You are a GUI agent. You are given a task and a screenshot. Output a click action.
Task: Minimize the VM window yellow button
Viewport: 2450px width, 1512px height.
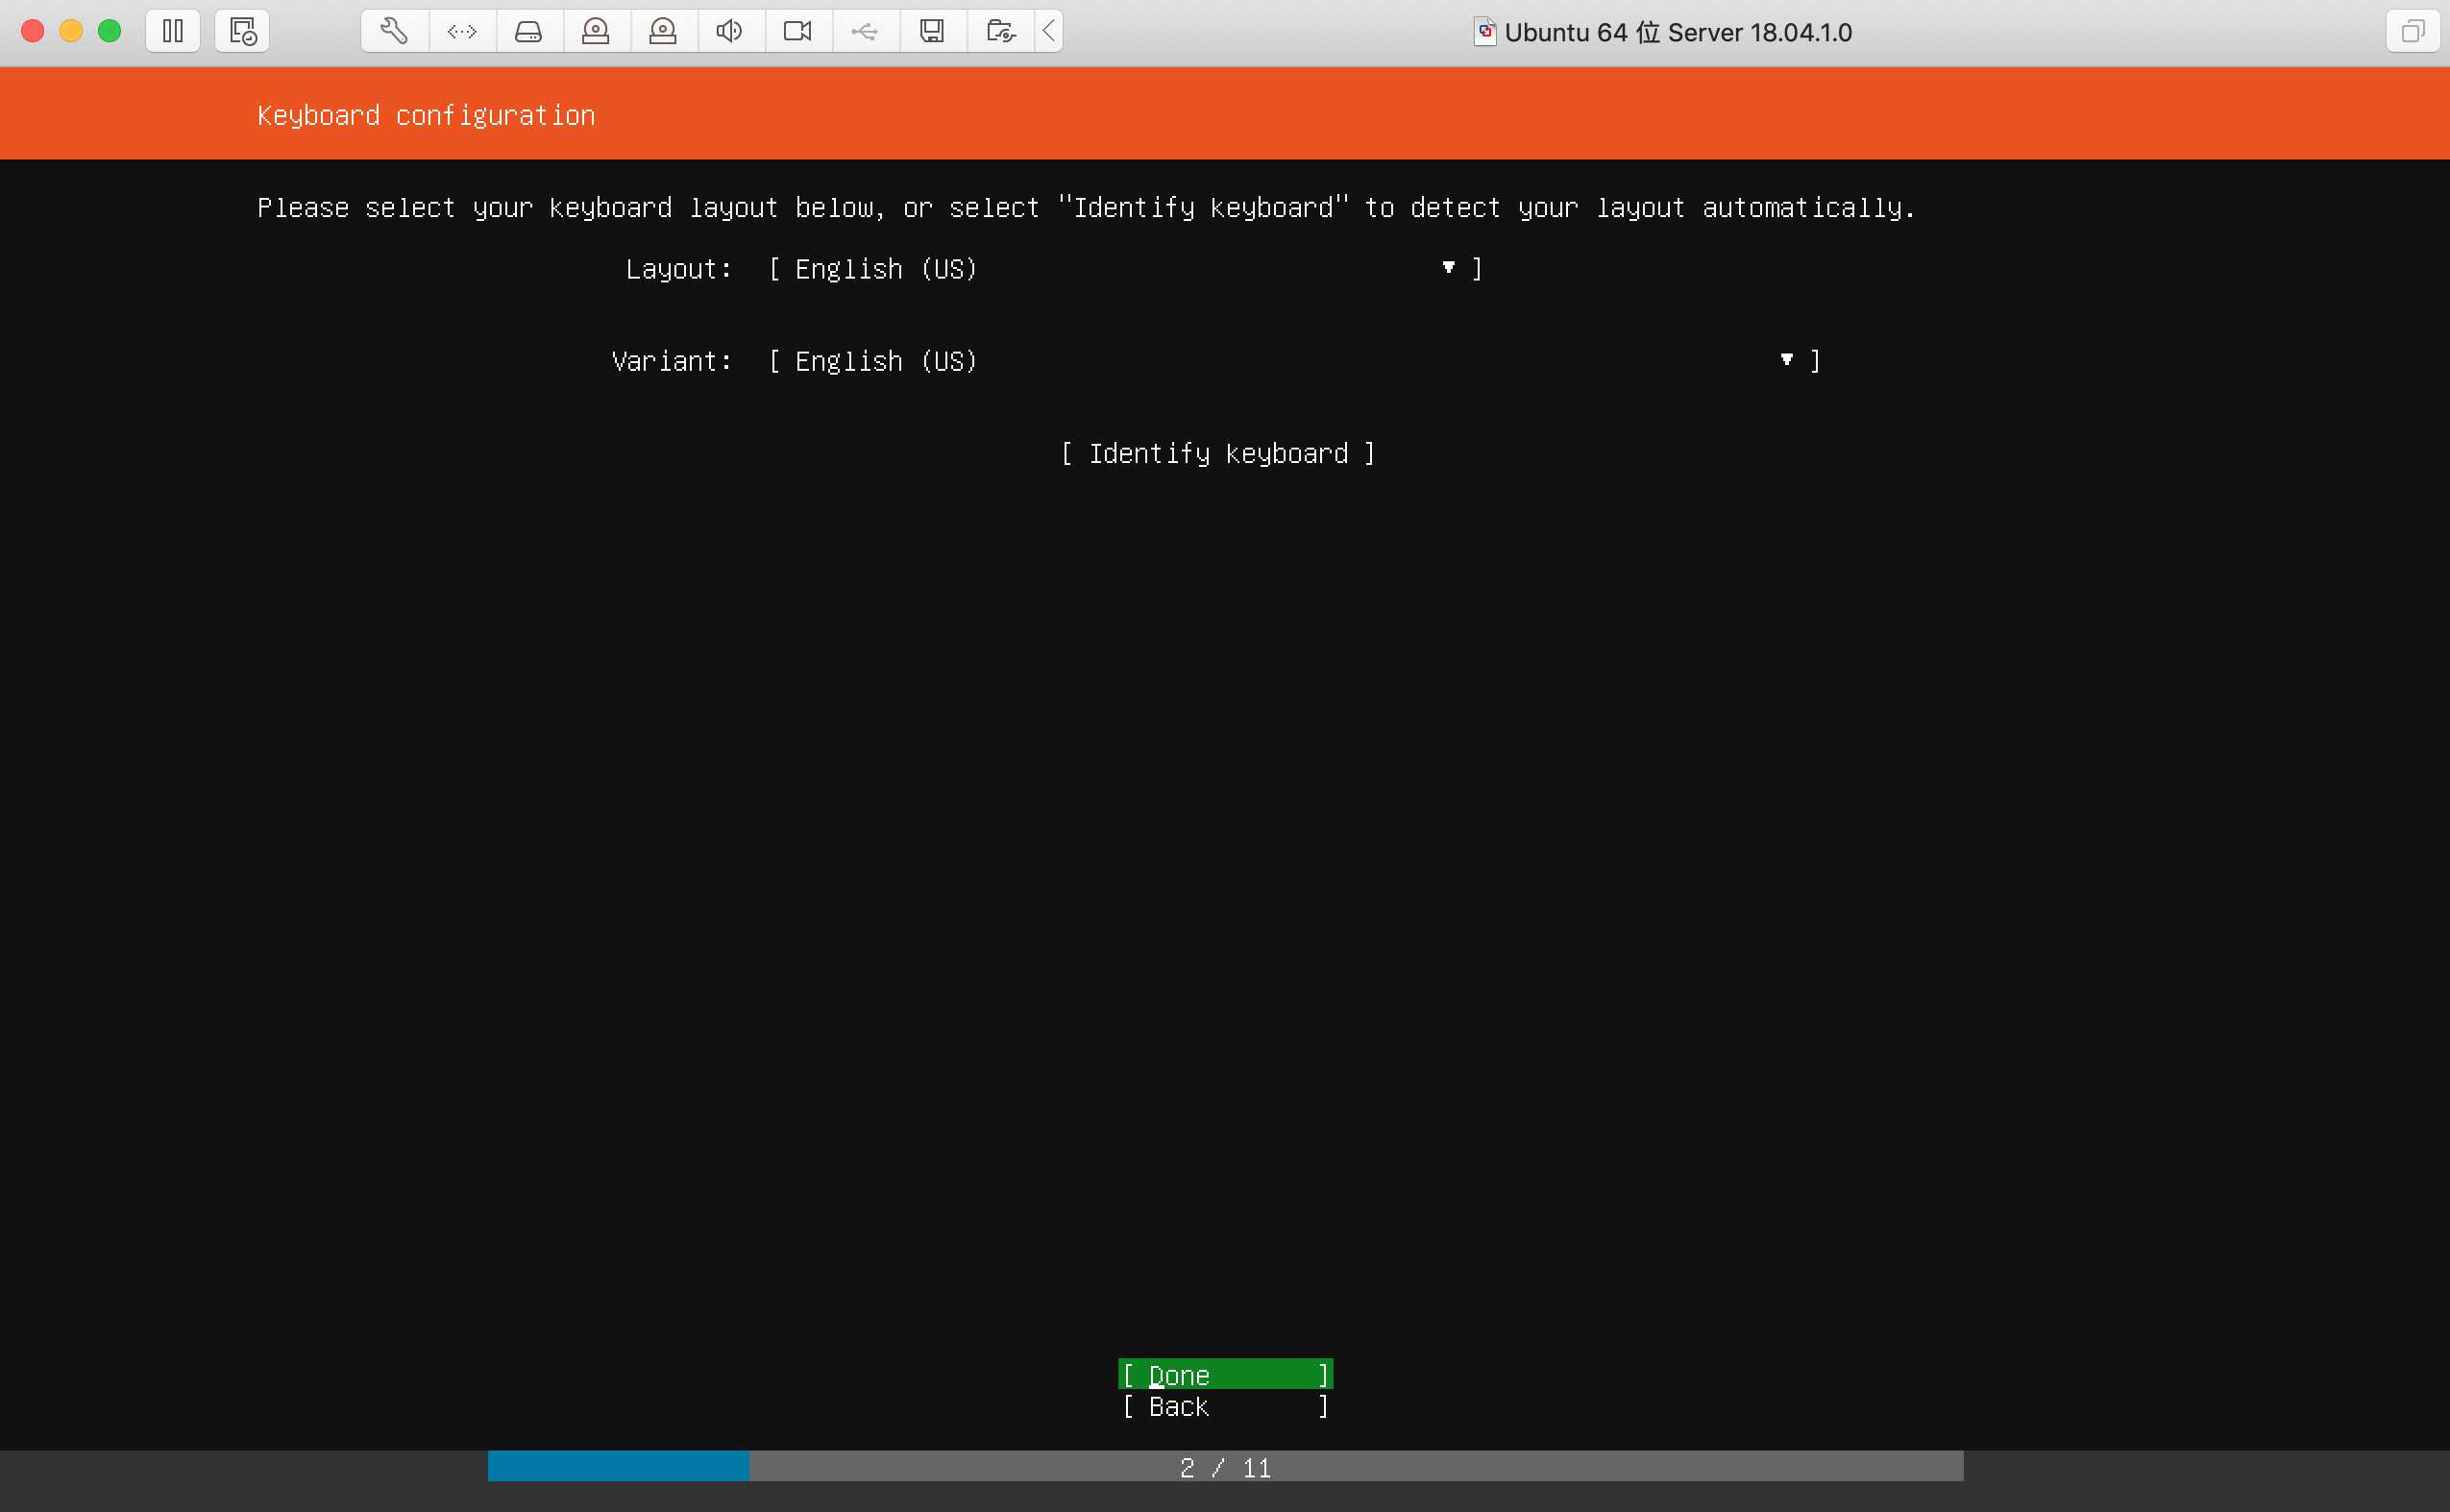(71, 31)
